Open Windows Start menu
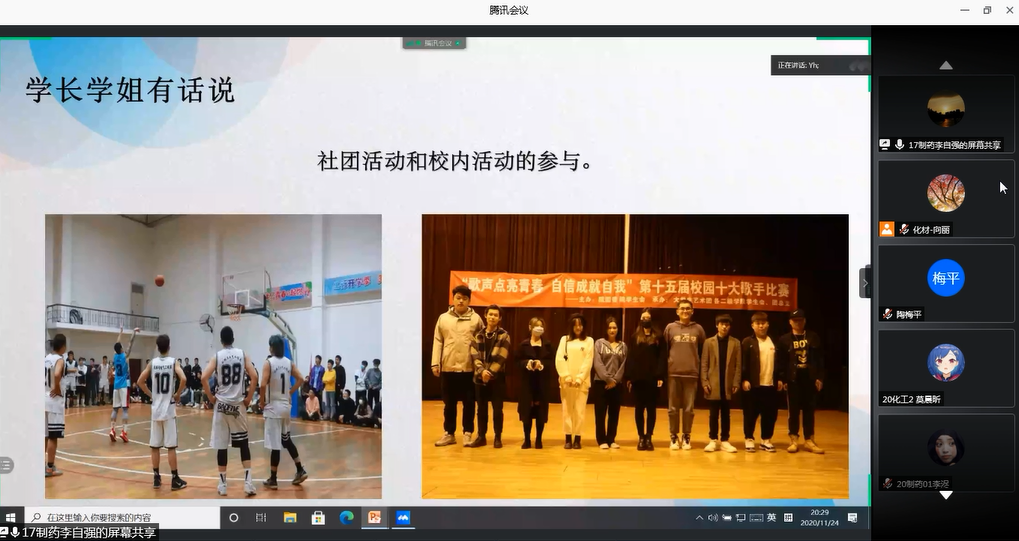 coord(11,517)
